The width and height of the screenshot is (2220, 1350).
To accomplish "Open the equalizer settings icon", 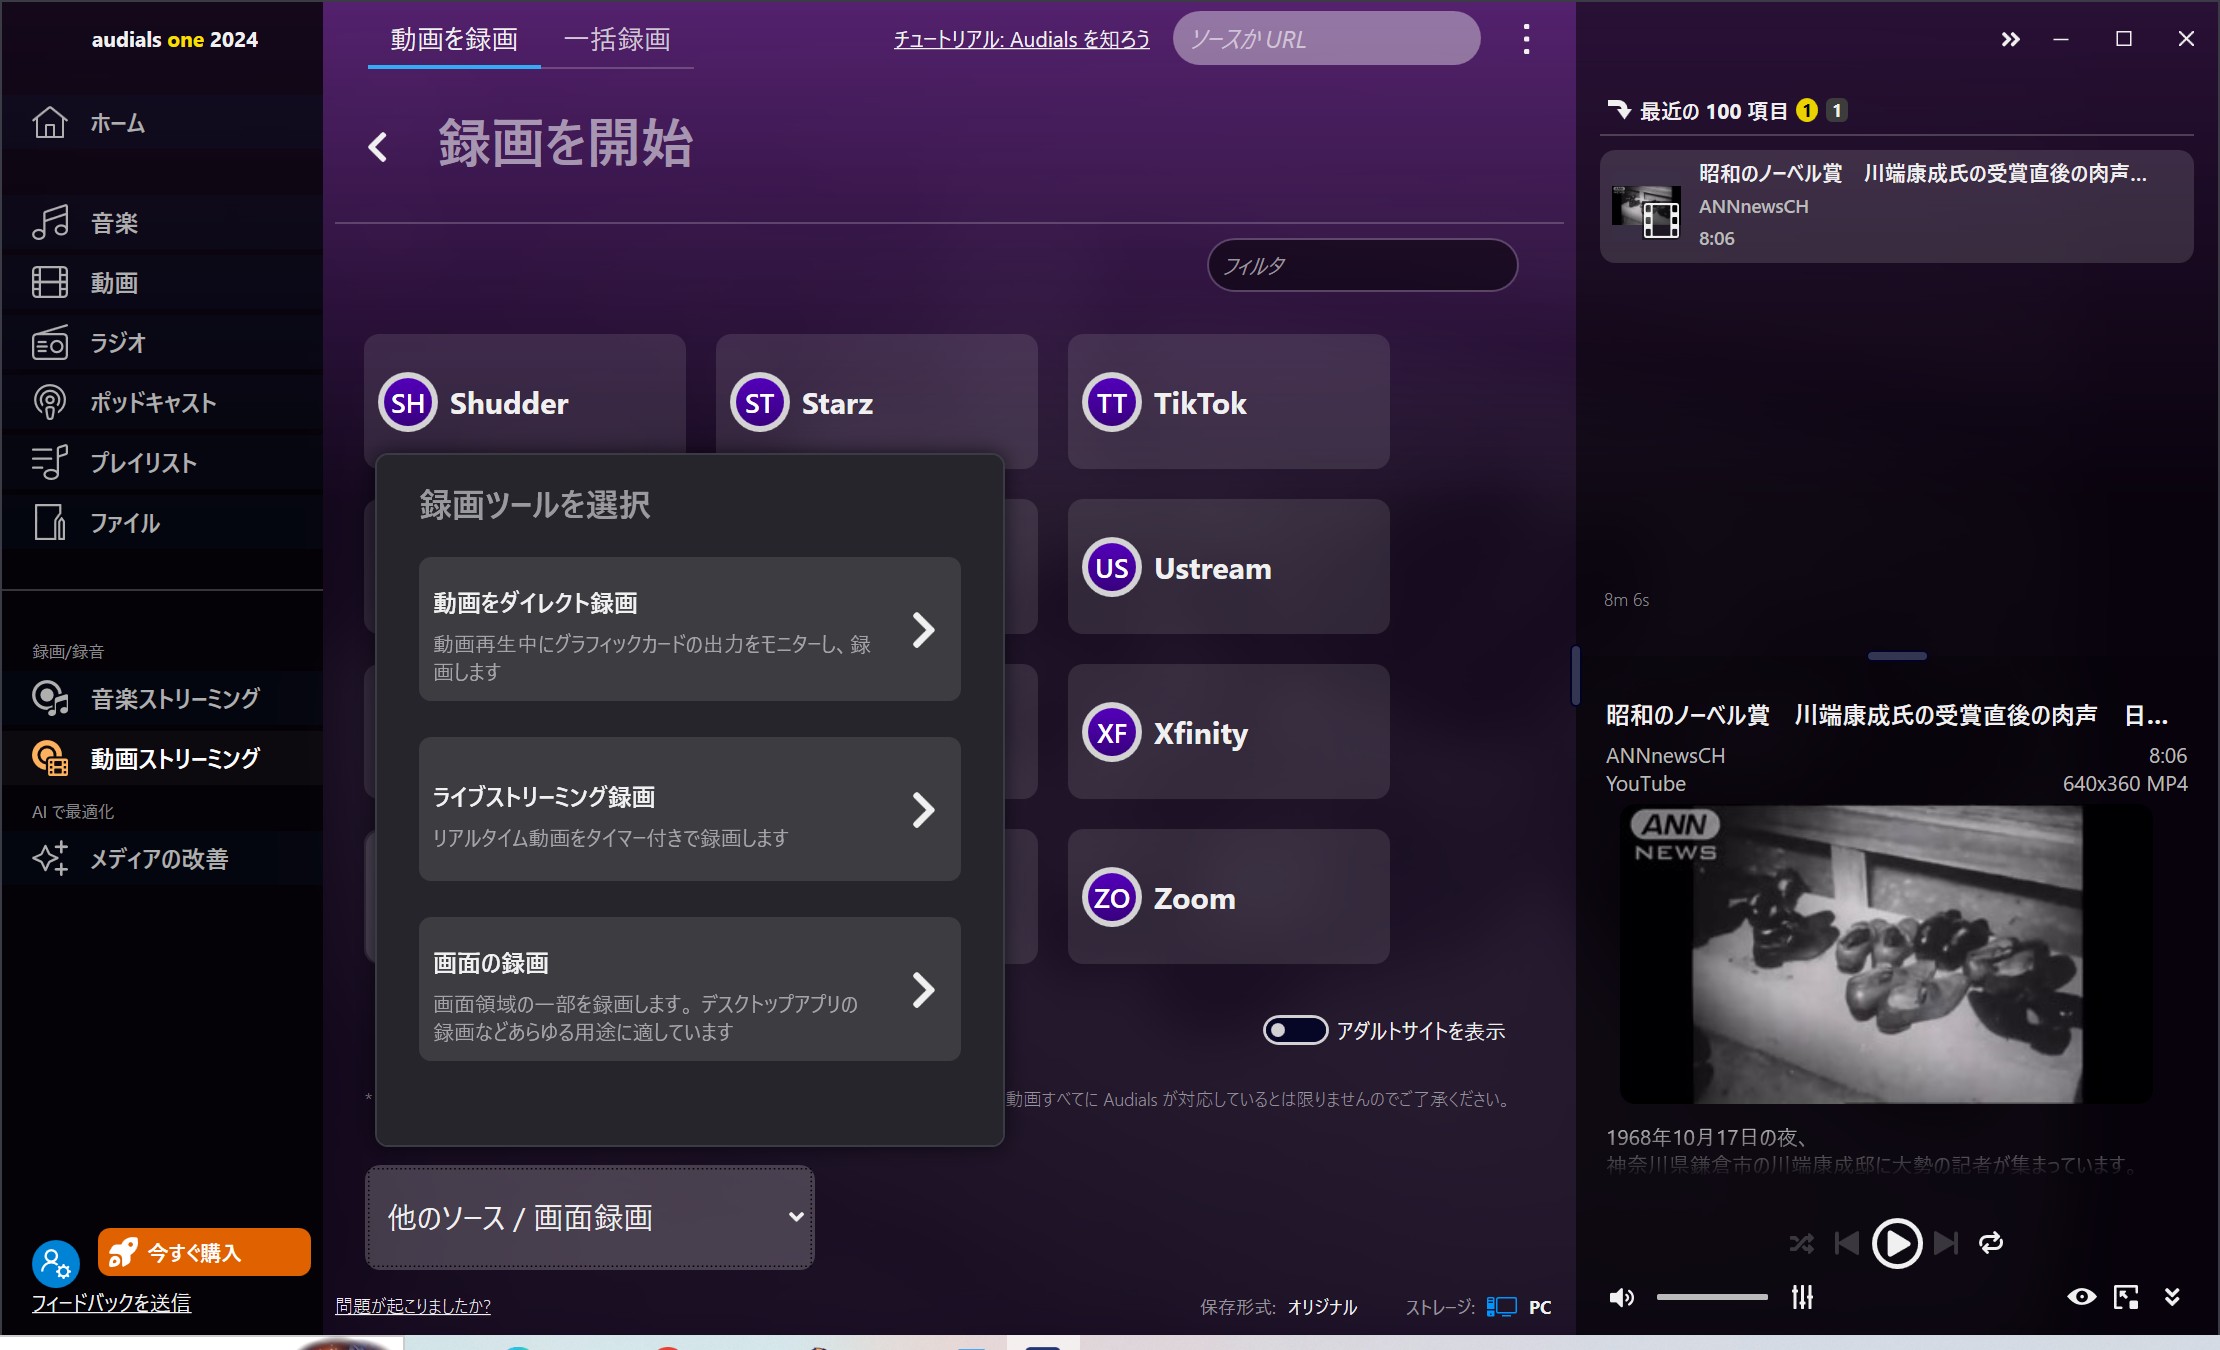I will (x=1802, y=1297).
